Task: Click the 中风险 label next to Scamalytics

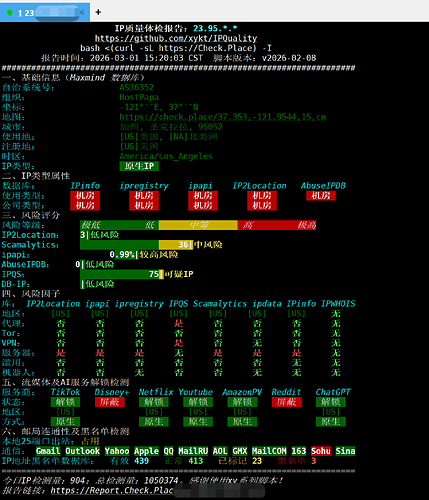Action: (208, 245)
